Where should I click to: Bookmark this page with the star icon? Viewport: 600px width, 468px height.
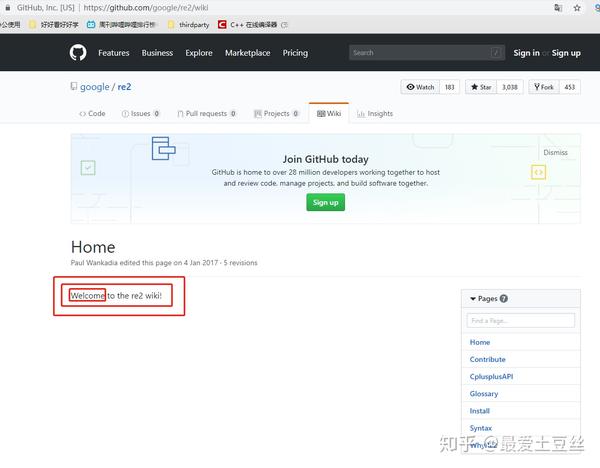577,8
